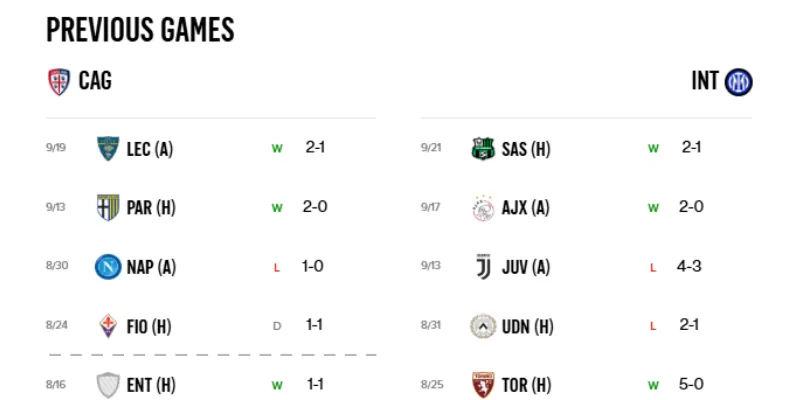The width and height of the screenshot is (800, 400).
Task: Click the Fiorentina team logo
Action: coord(107,326)
